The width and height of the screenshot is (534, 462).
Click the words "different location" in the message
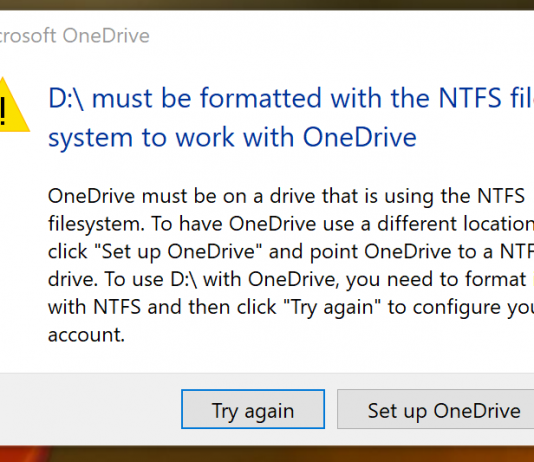click(456, 224)
